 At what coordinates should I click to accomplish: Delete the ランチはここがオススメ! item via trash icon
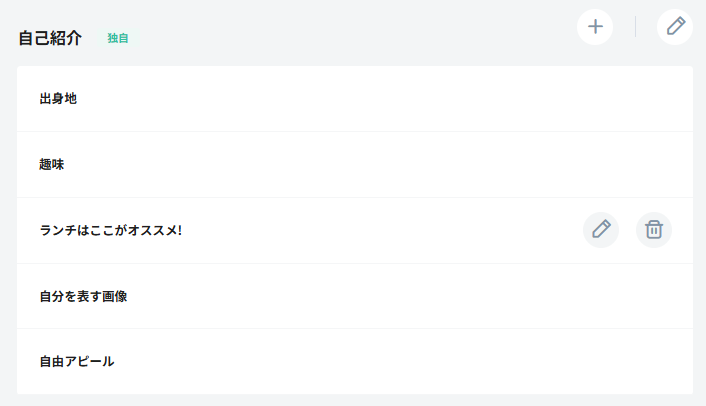point(654,230)
